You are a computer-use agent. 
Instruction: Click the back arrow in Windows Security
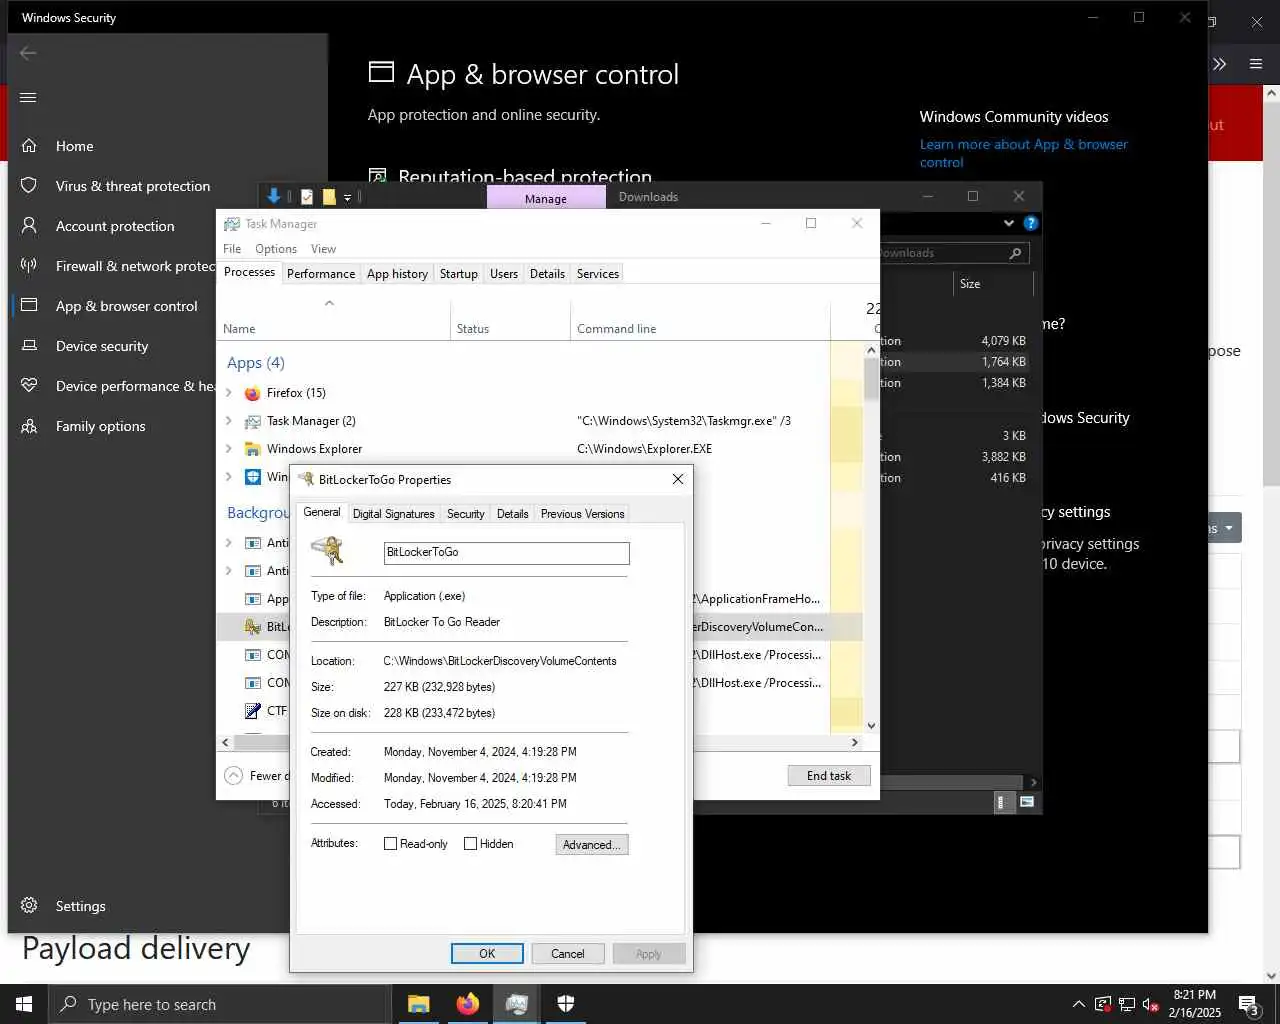tap(28, 53)
